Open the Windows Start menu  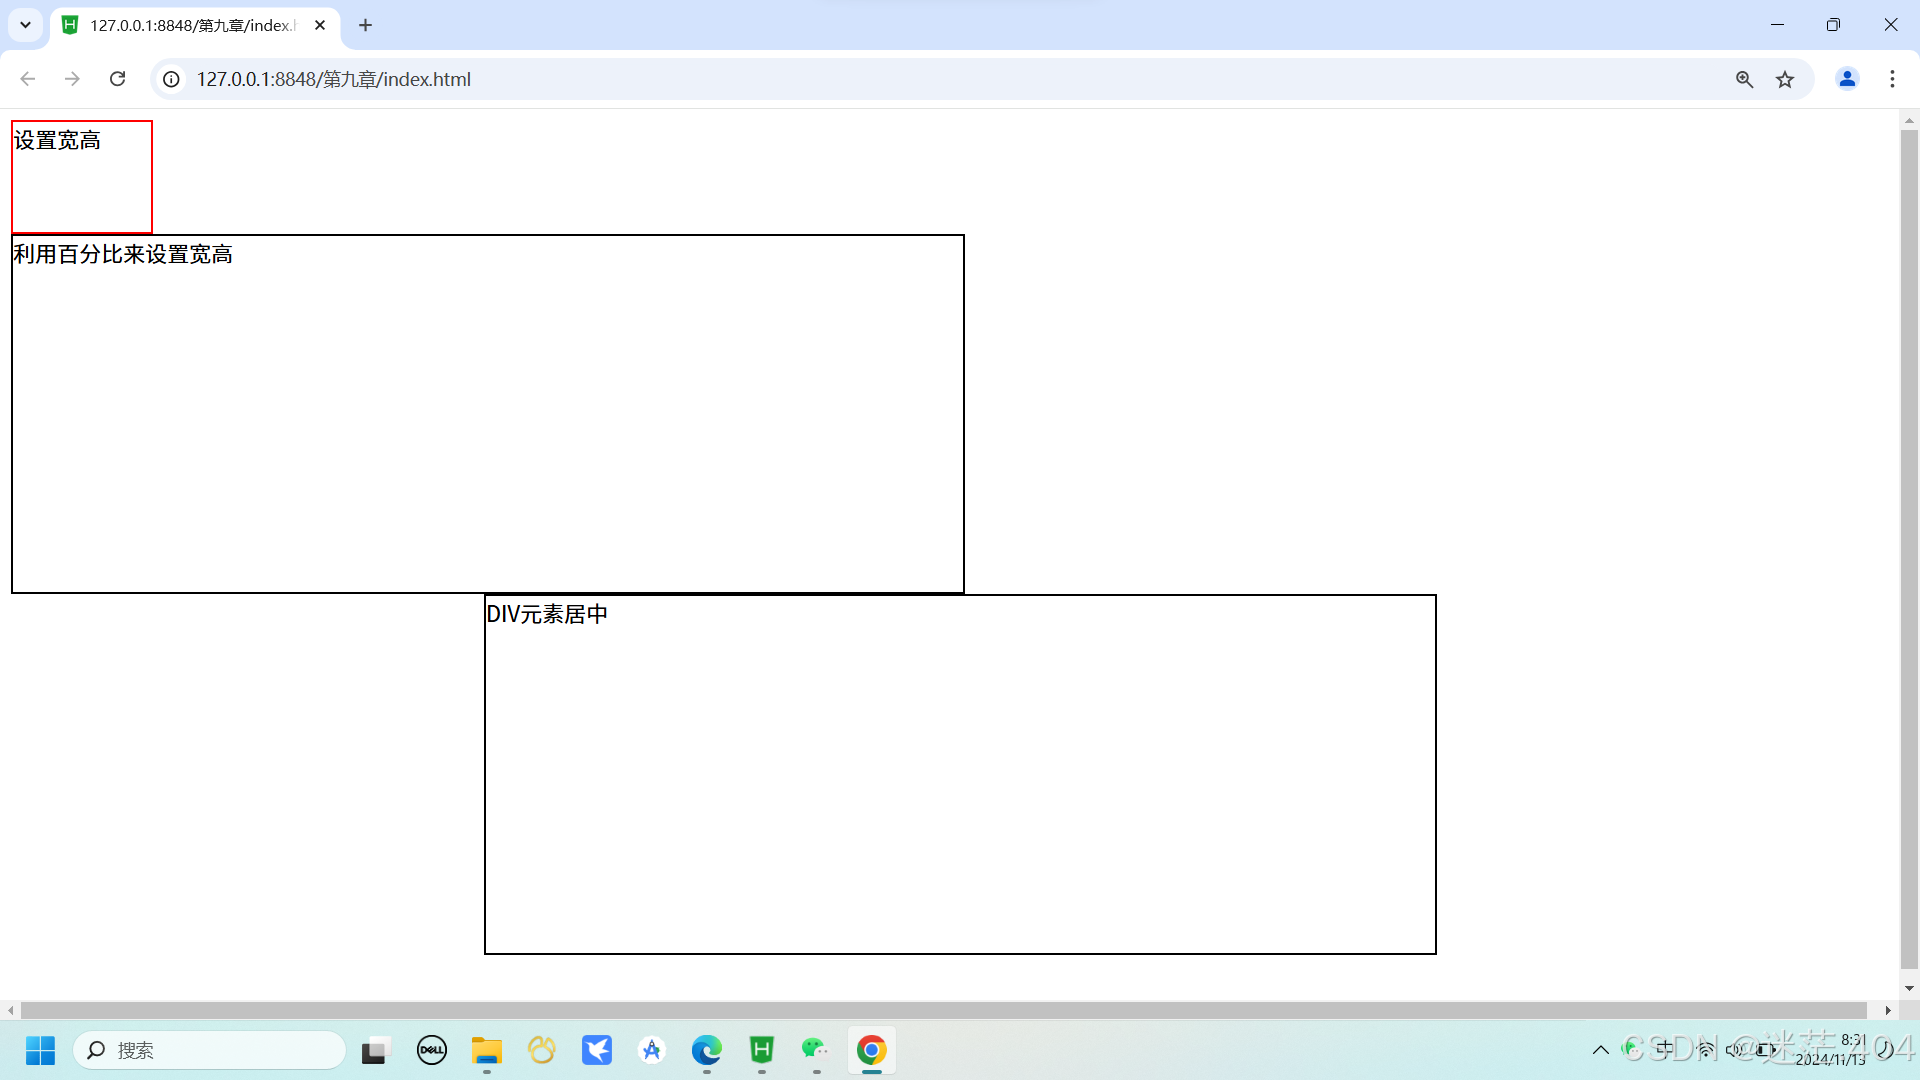(40, 1050)
